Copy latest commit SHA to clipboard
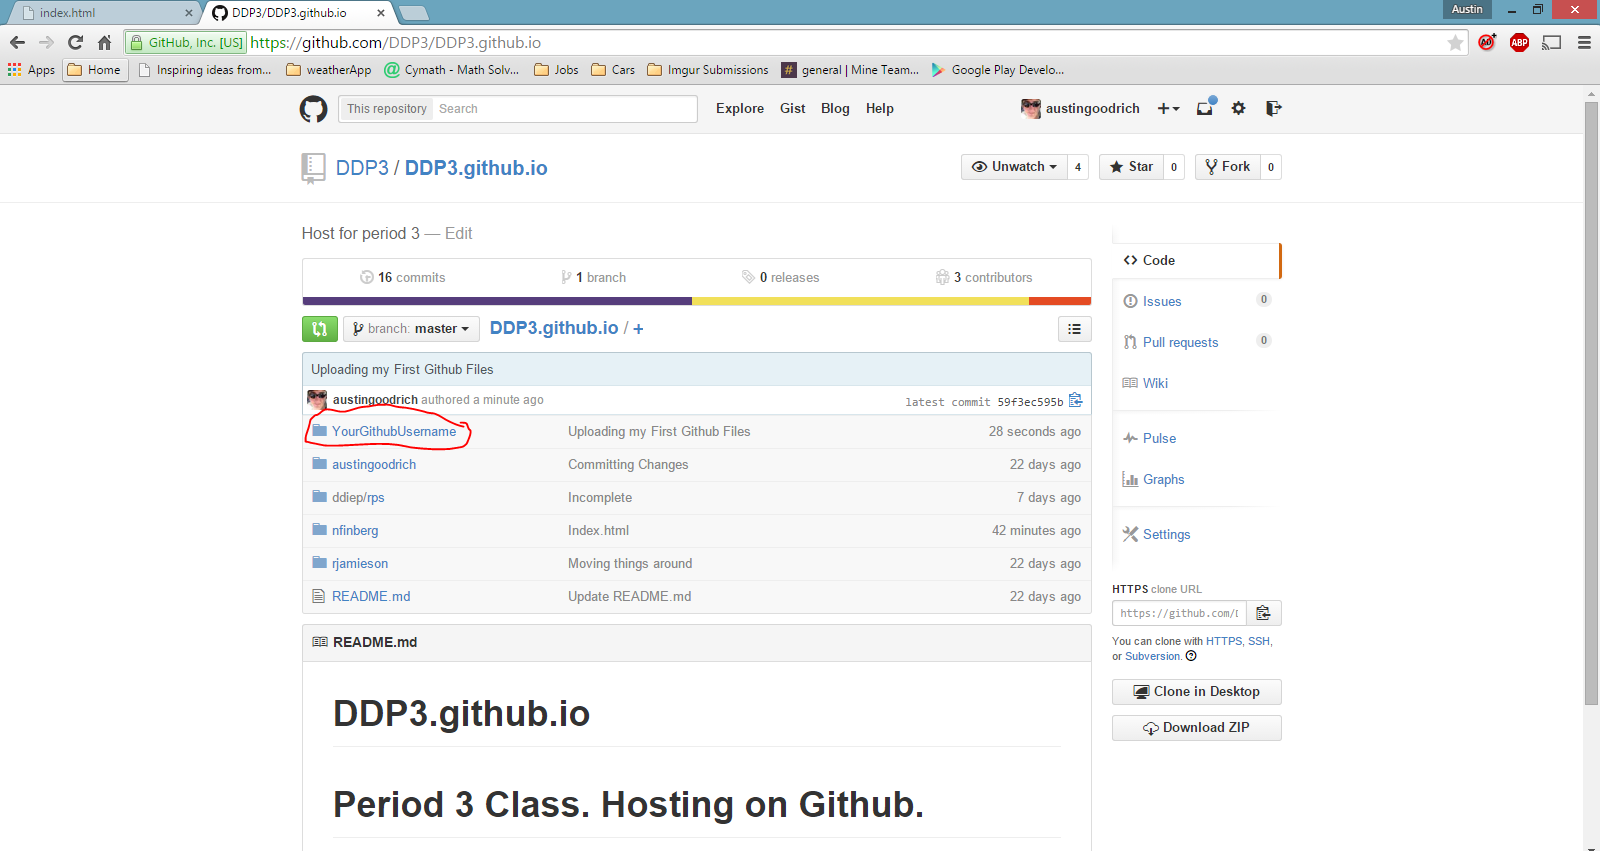This screenshot has width=1600, height=851. pos(1076,401)
